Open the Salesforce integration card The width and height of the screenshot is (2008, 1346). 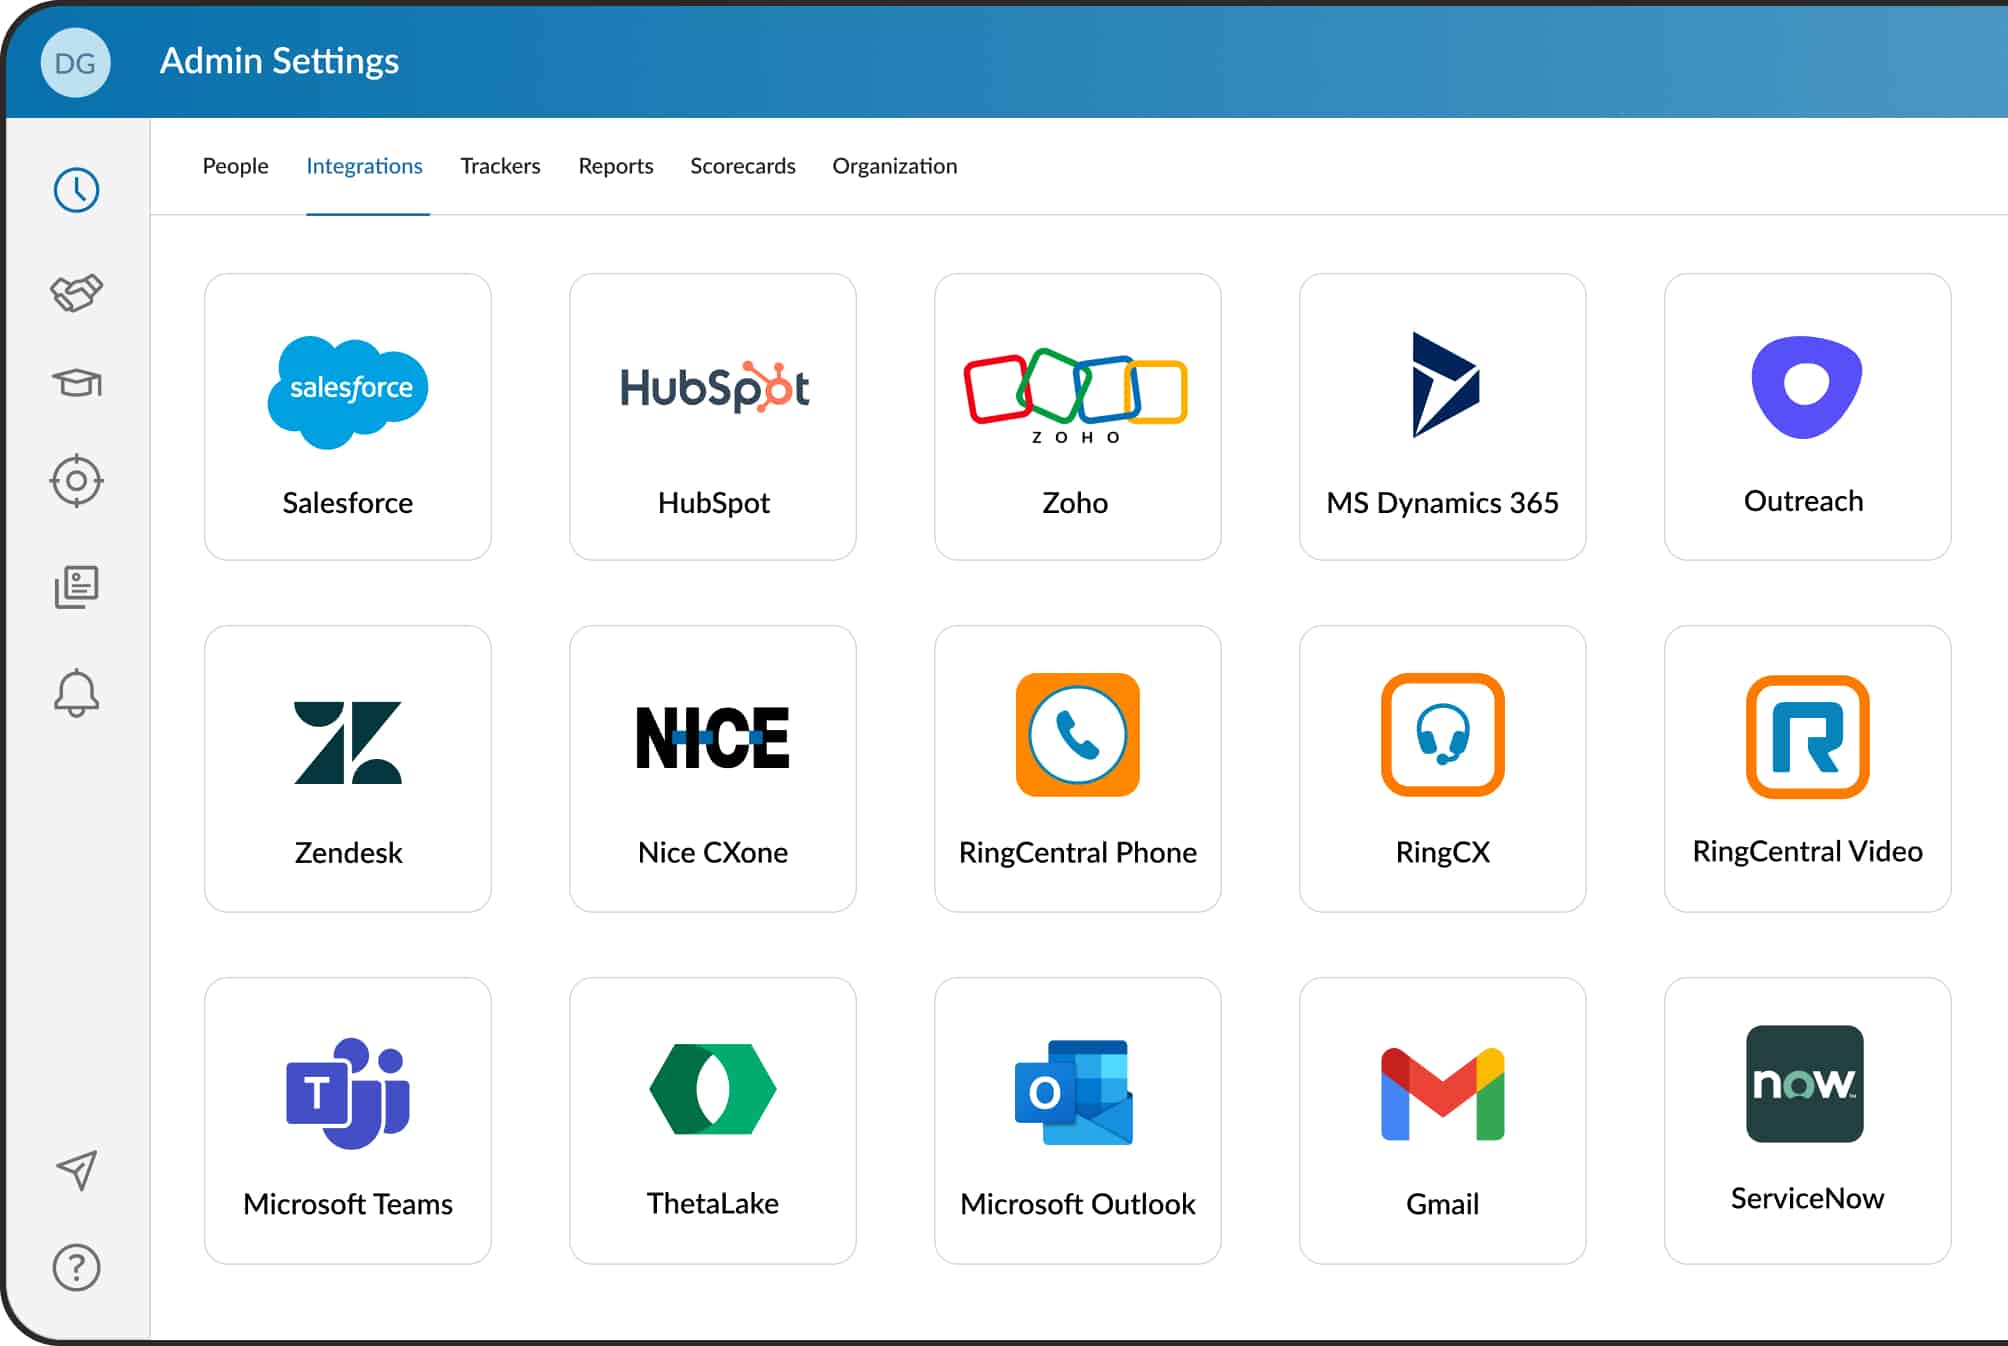(347, 417)
